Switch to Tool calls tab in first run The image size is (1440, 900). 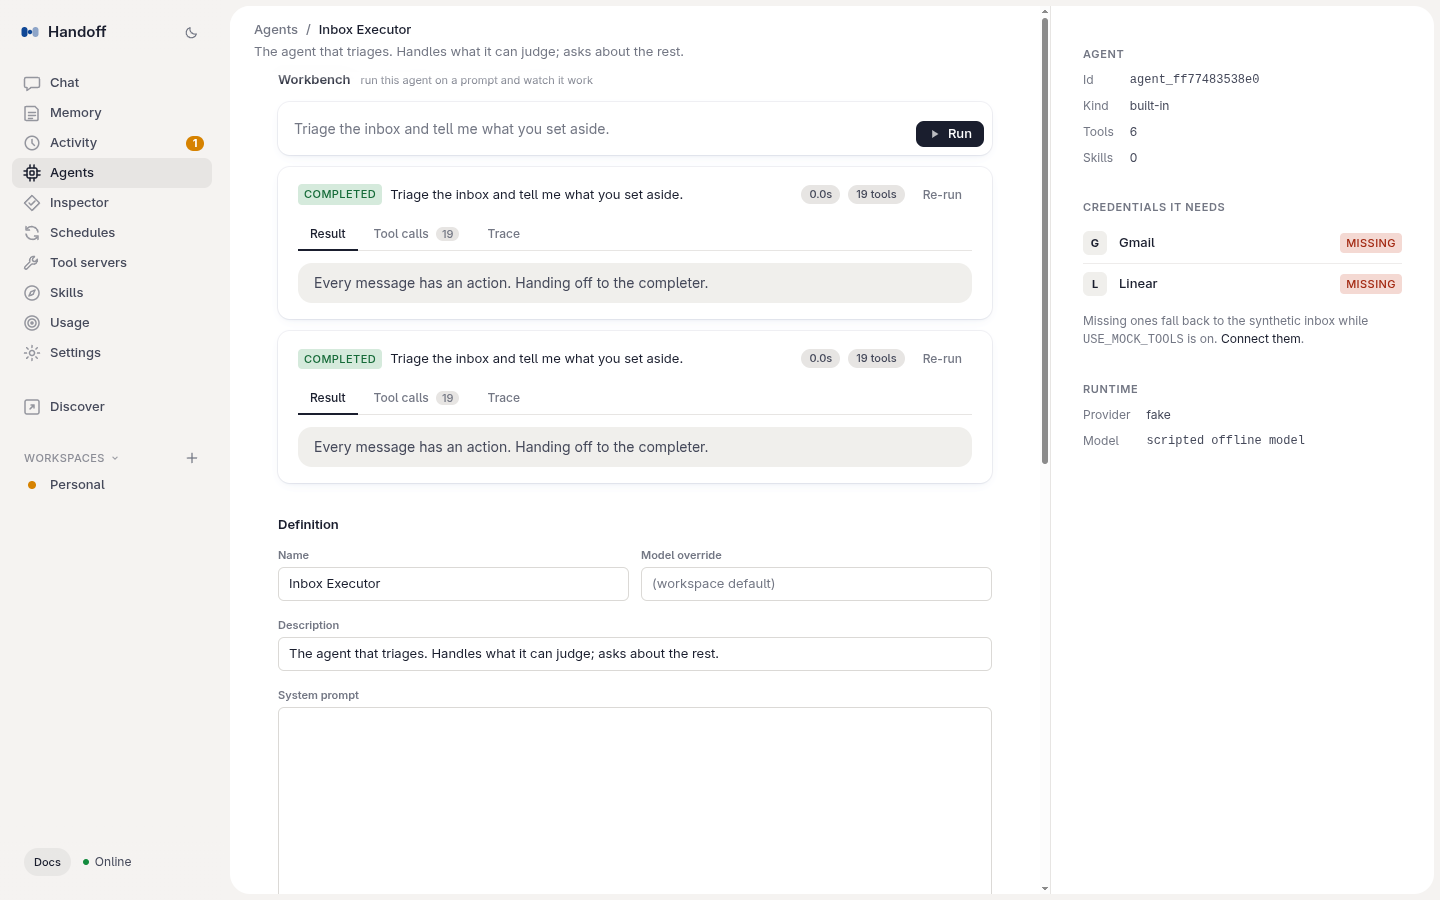416,234
